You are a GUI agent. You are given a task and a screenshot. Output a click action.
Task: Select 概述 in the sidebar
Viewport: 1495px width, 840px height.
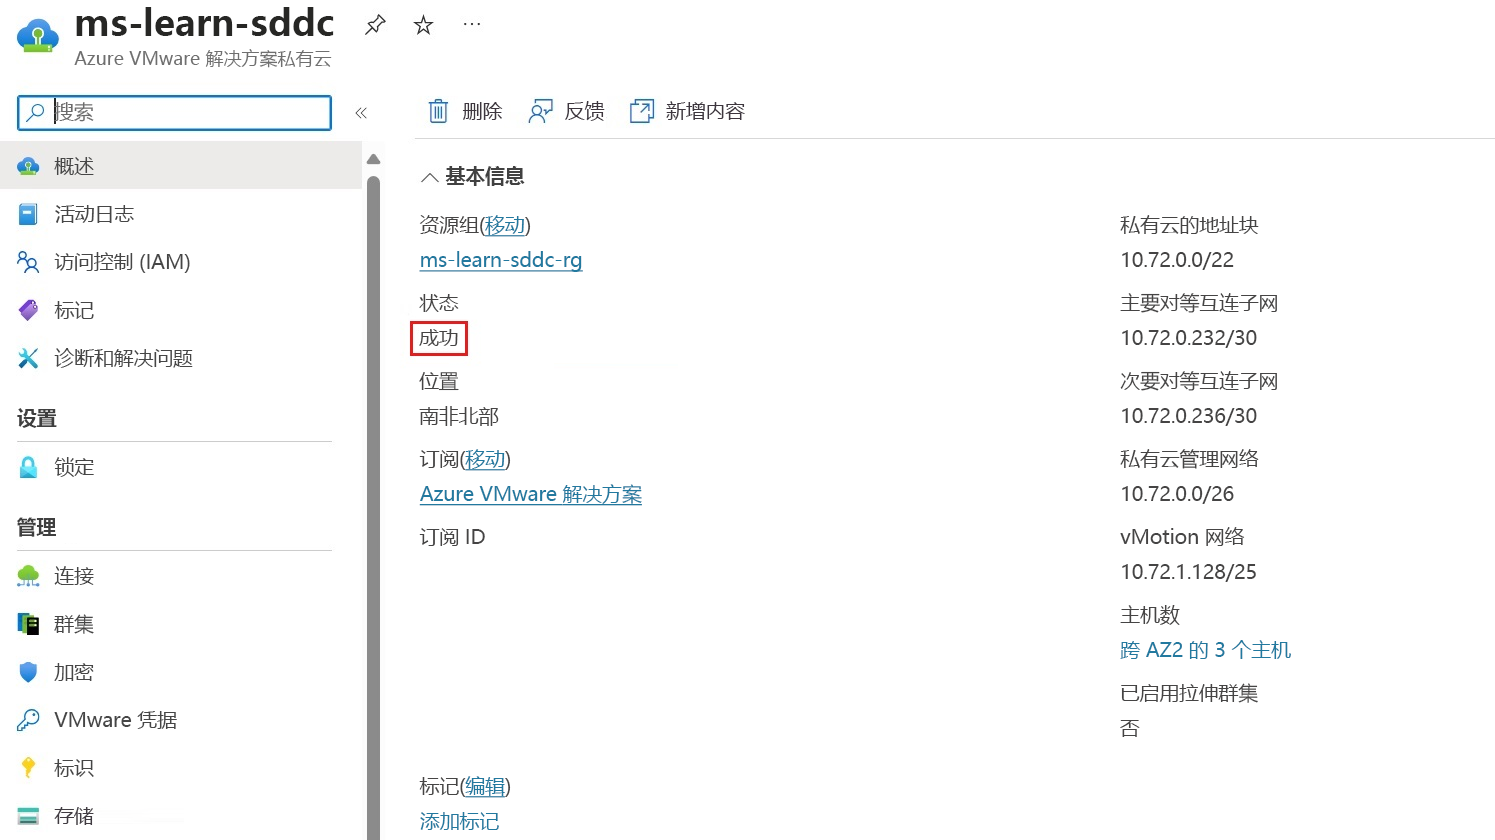pos(181,166)
